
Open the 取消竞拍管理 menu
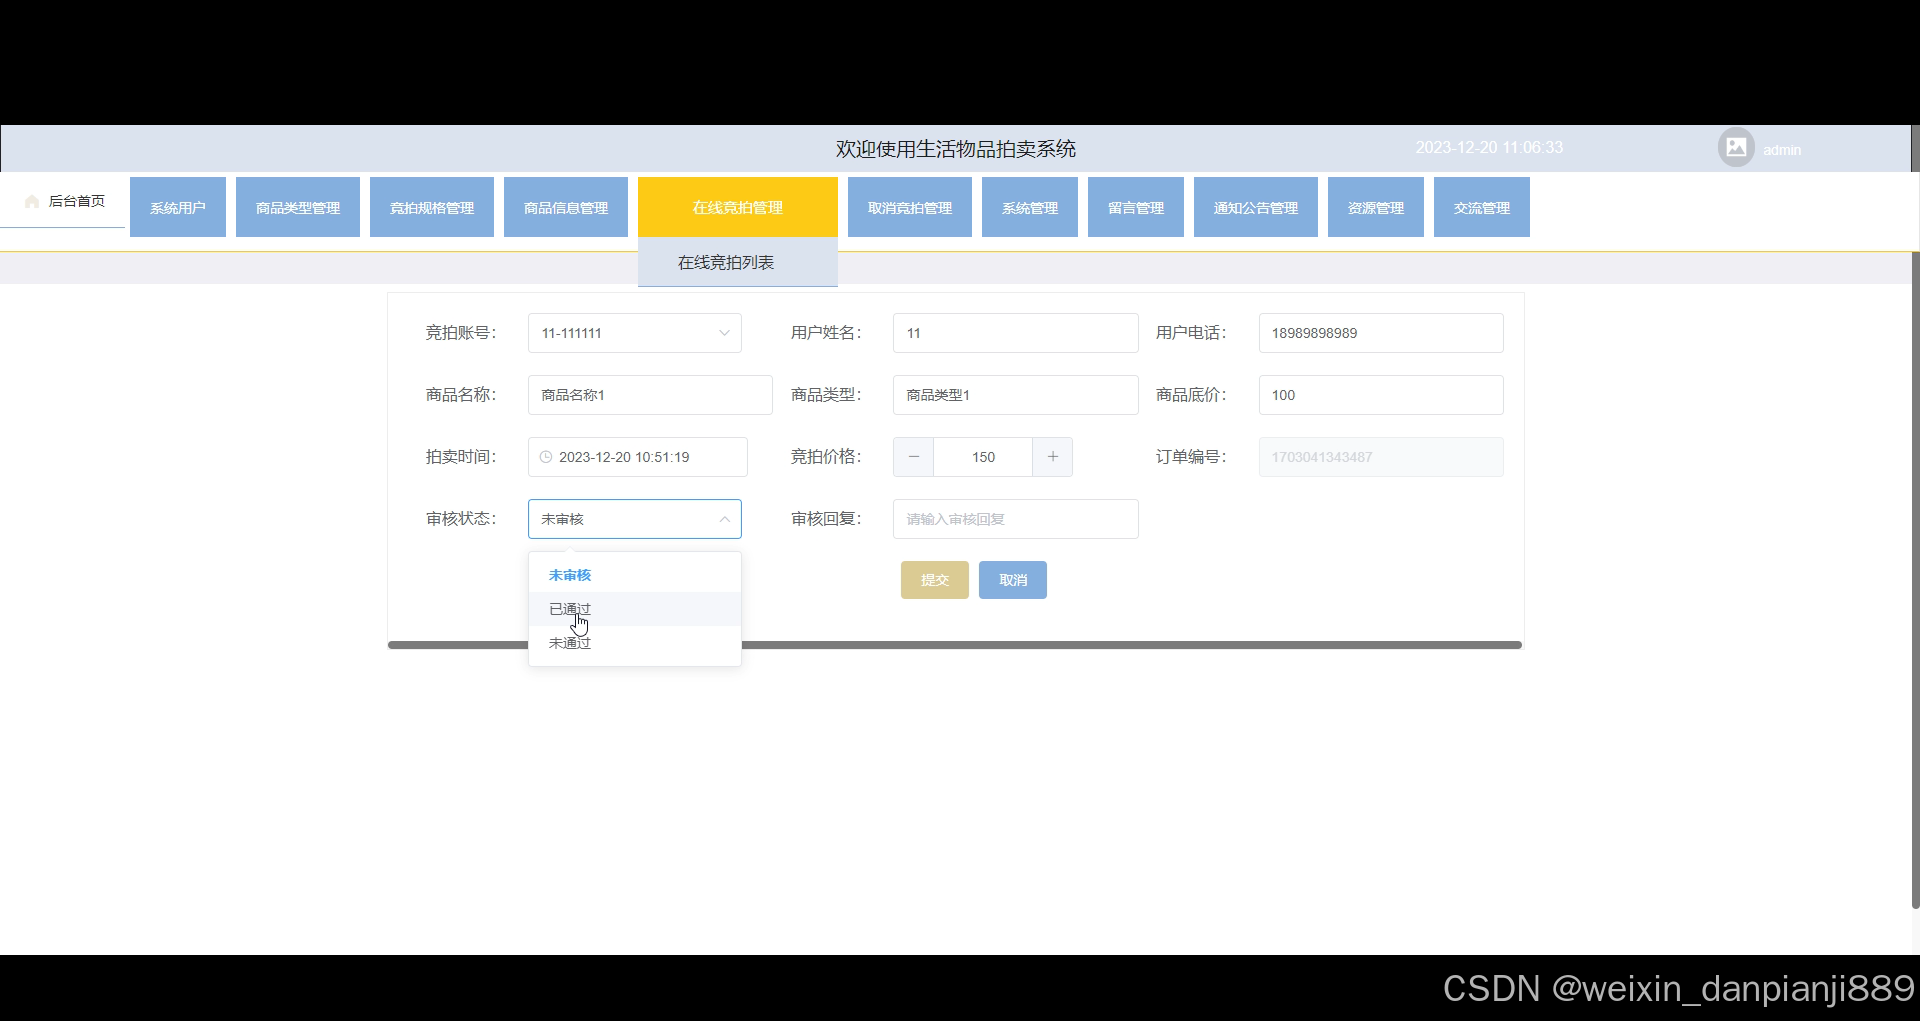[x=910, y=207]
